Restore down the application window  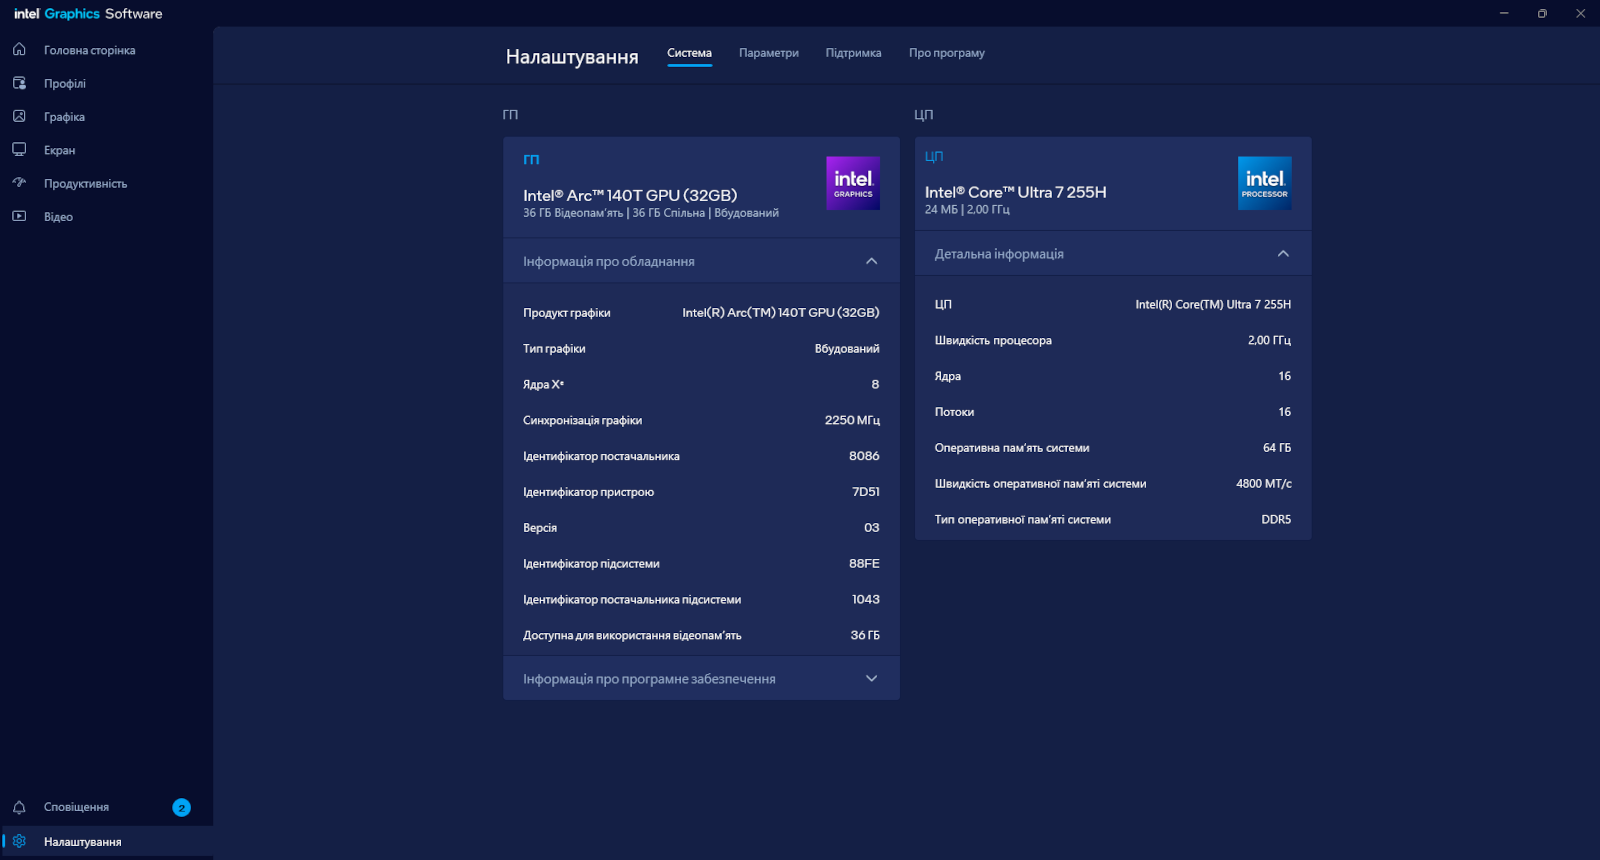pyautogui.click(x=1542, y=13)
